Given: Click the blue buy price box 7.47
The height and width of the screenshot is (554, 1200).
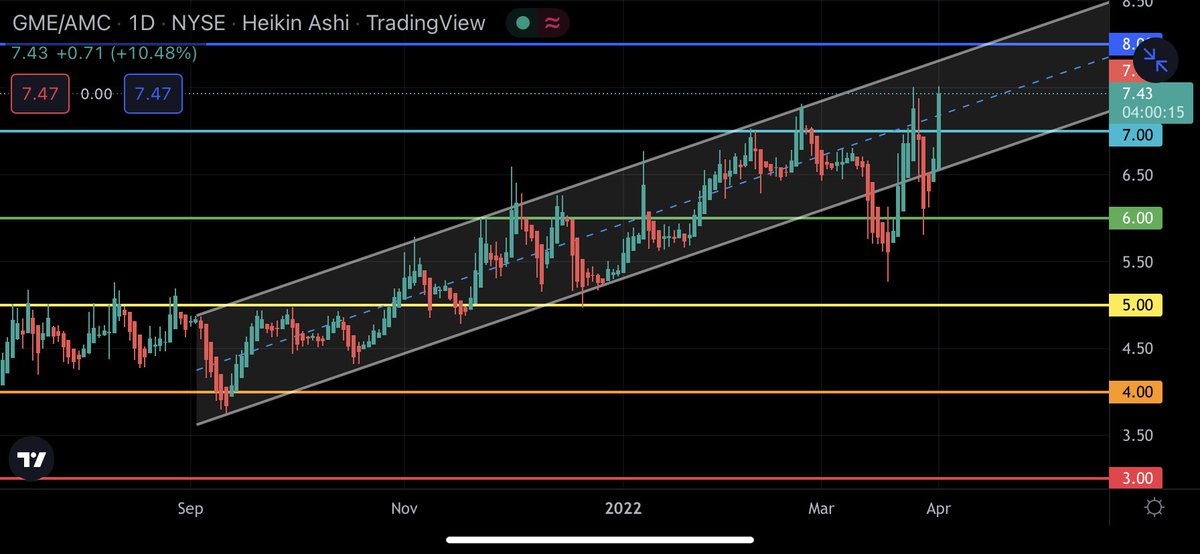Looking at the screenshot, I should 153,93.
